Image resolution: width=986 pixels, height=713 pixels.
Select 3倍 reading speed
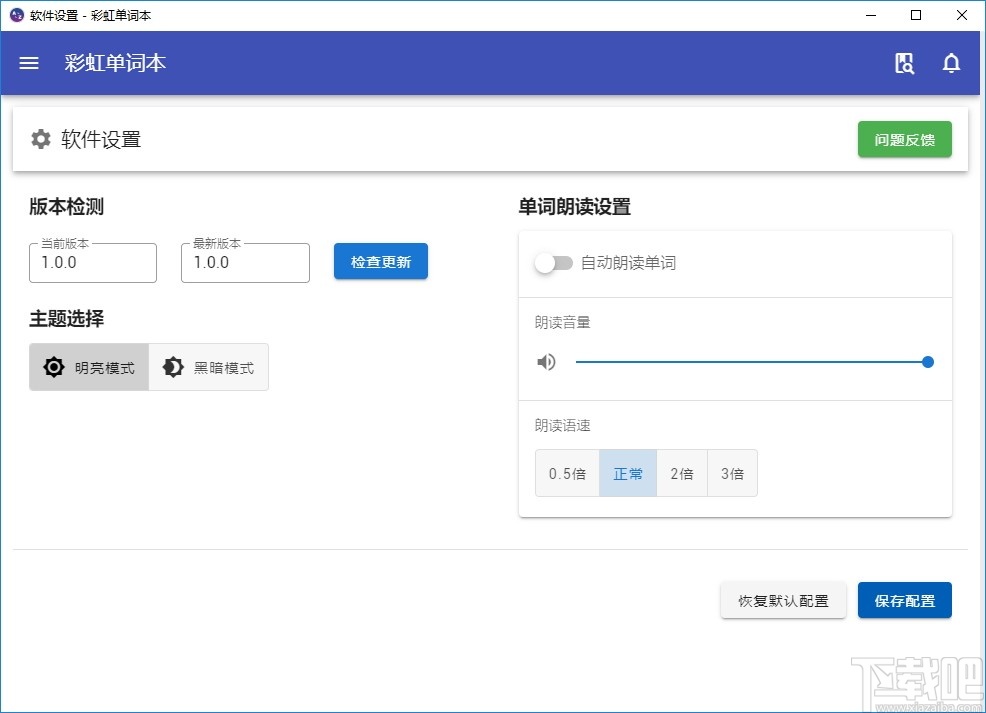point(732,473)
